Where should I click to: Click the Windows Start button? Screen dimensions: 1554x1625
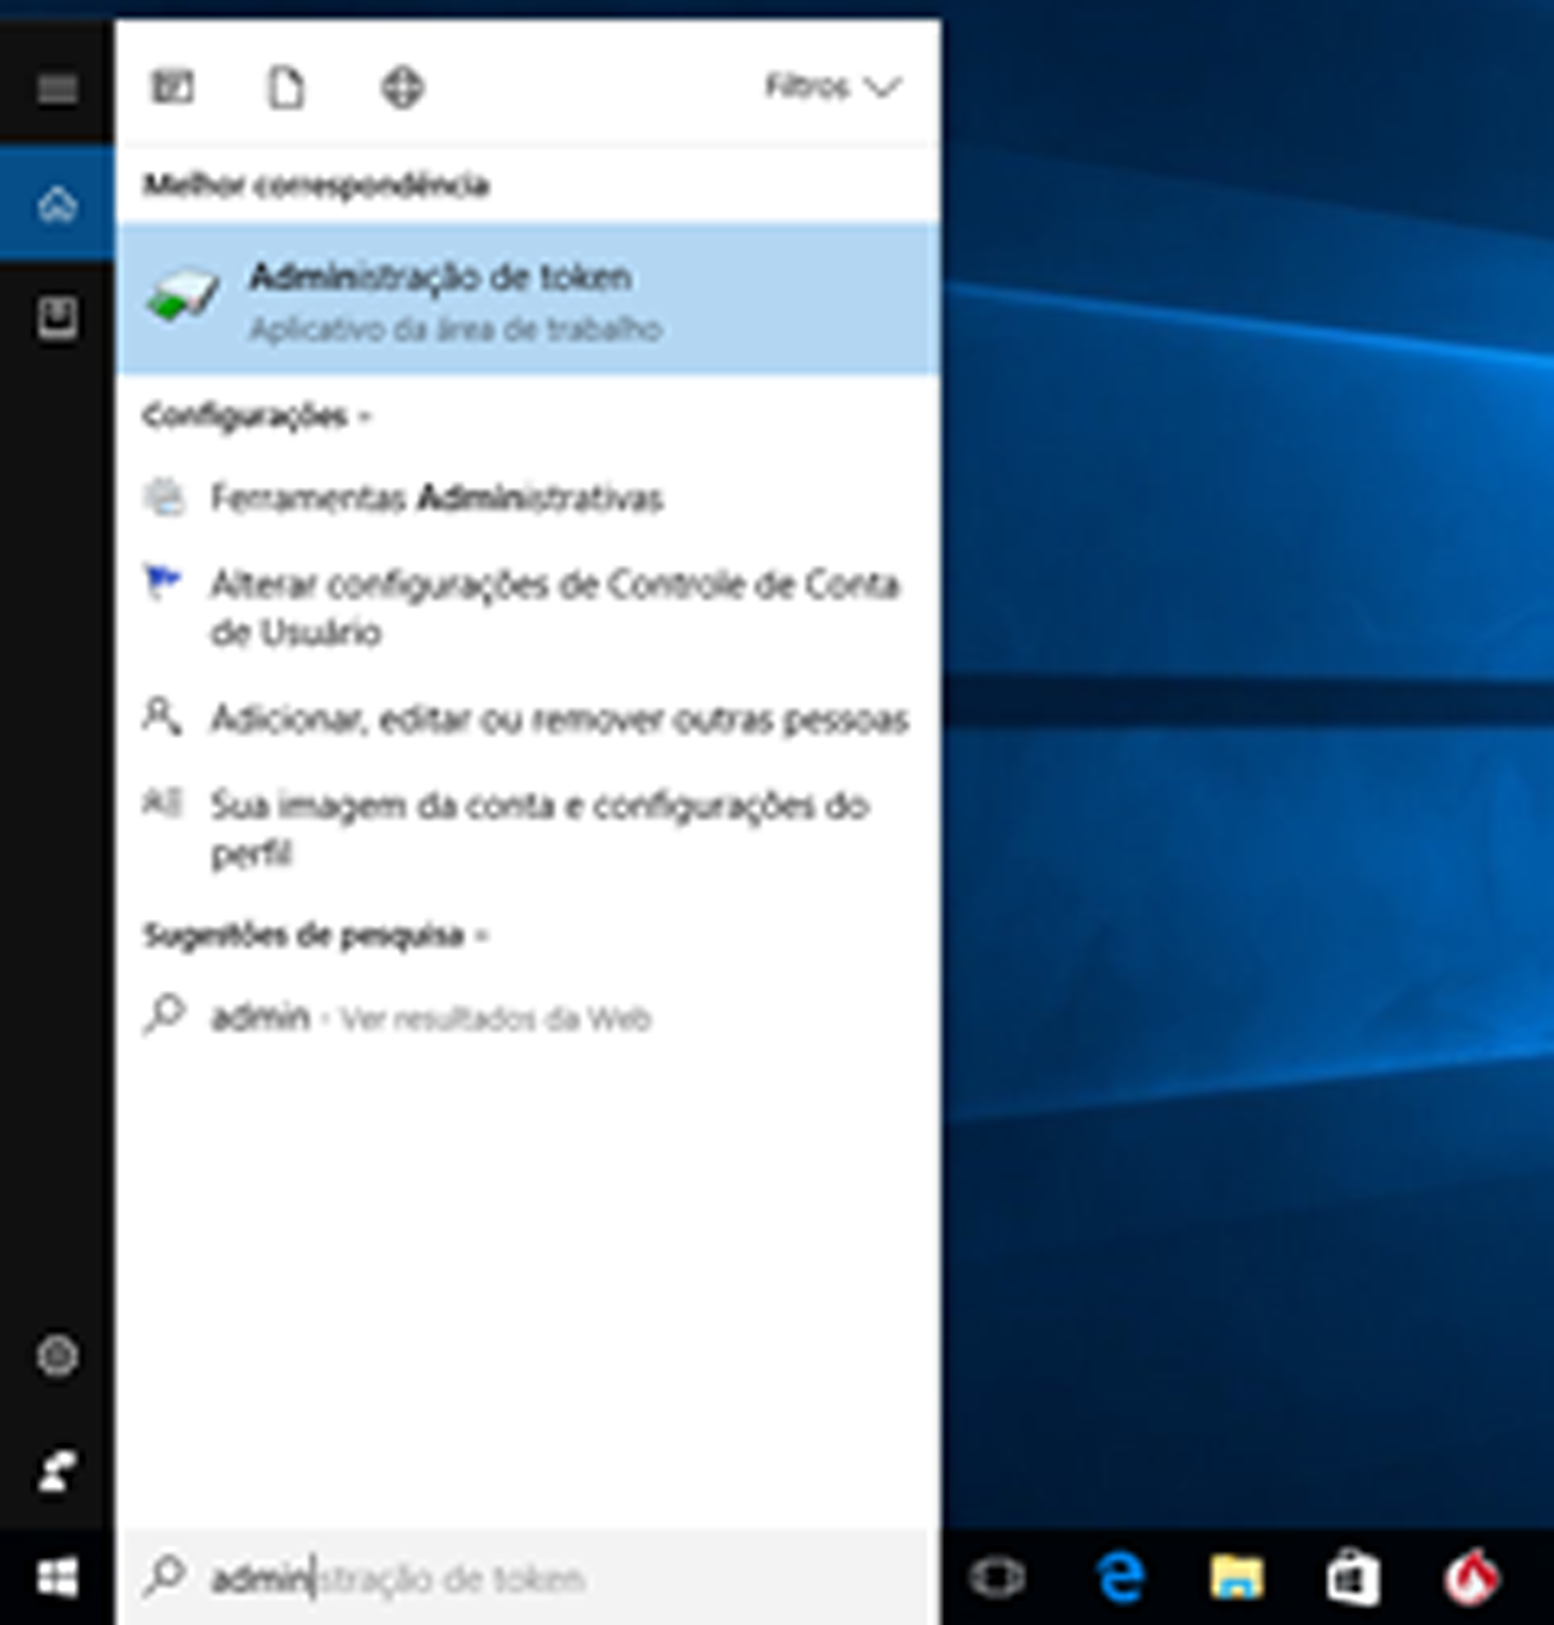[x=57, y=1578]
